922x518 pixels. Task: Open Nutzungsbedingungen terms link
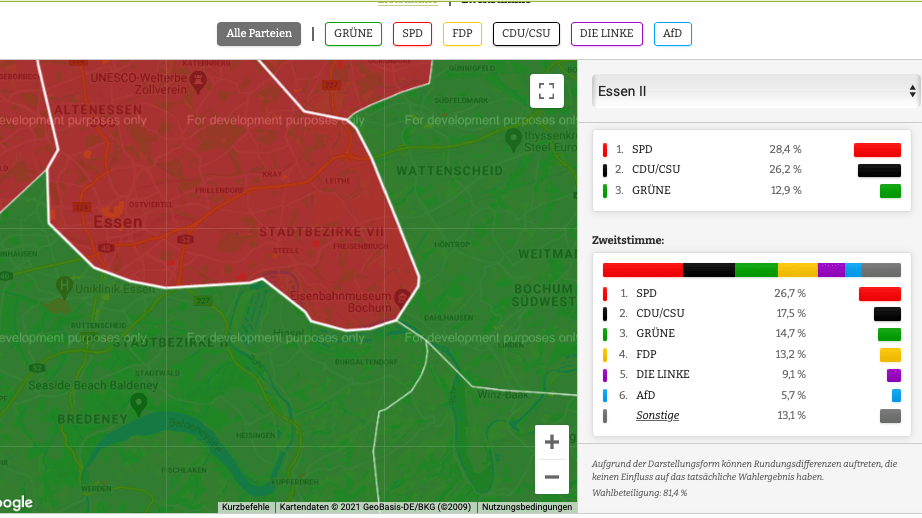pyautogui.click(x=527, y=507)
